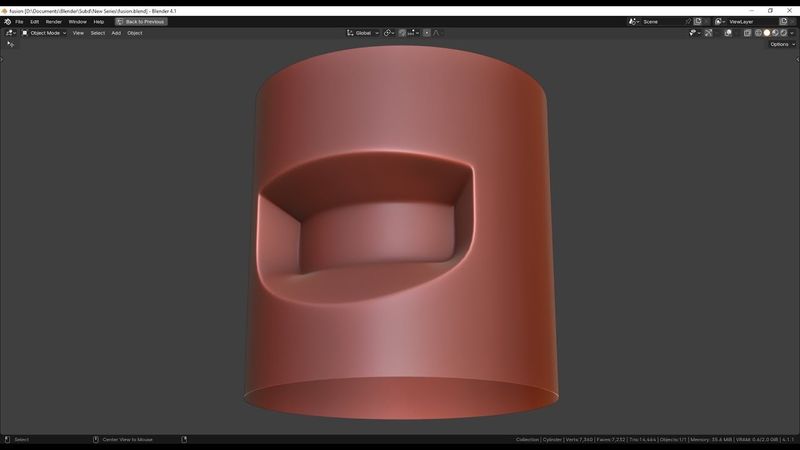Select solid viewport shading mode
The width and height of the screenshot is (800, 450).
pos(767,33)
